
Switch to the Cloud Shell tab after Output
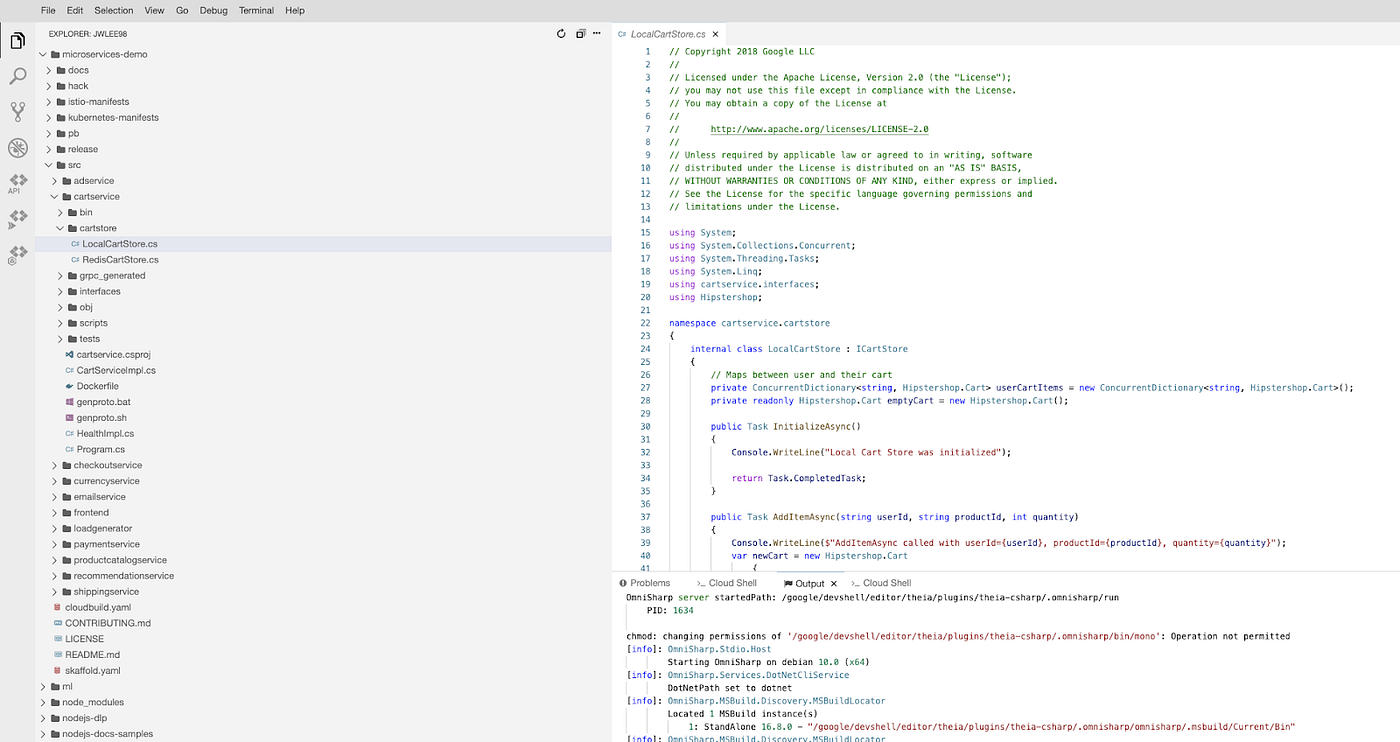click(x=882, y=583)
